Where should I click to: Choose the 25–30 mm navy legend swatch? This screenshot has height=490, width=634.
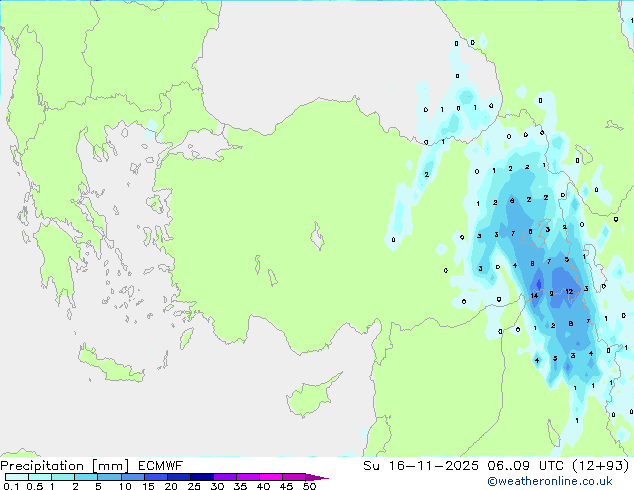coord(202,477)
